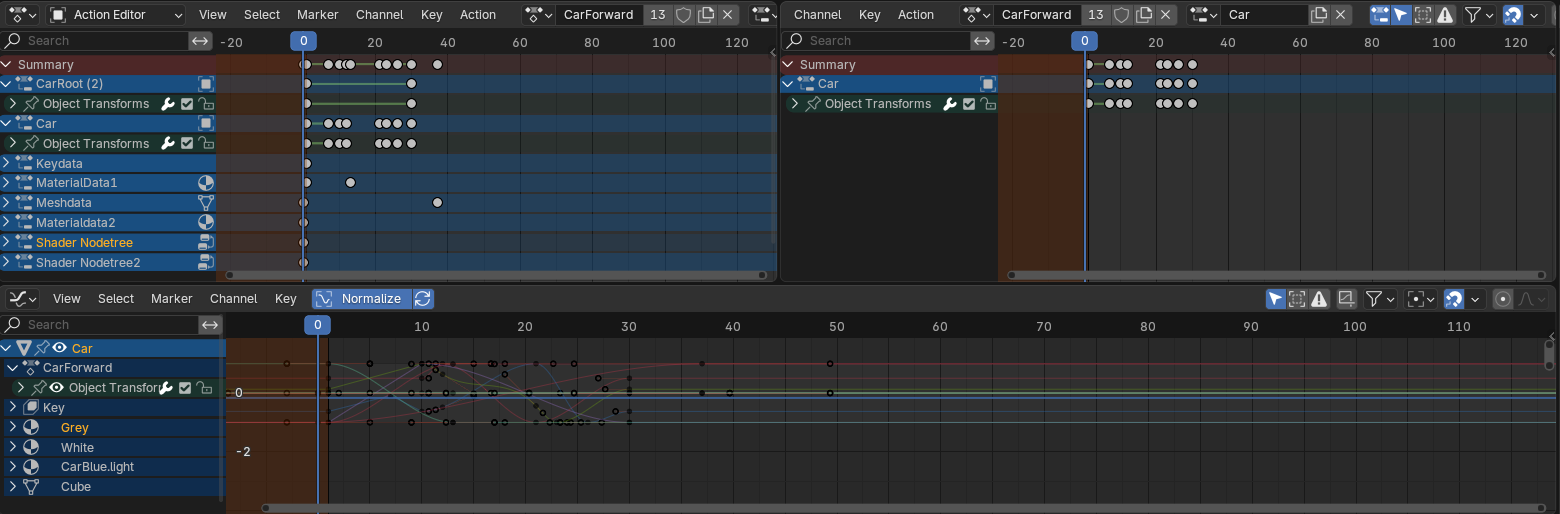Image resolution: width=1560 pixels, height=514 pixels.
Task: Duplicate the Car slot
Action: click(x=1320, y=15)
